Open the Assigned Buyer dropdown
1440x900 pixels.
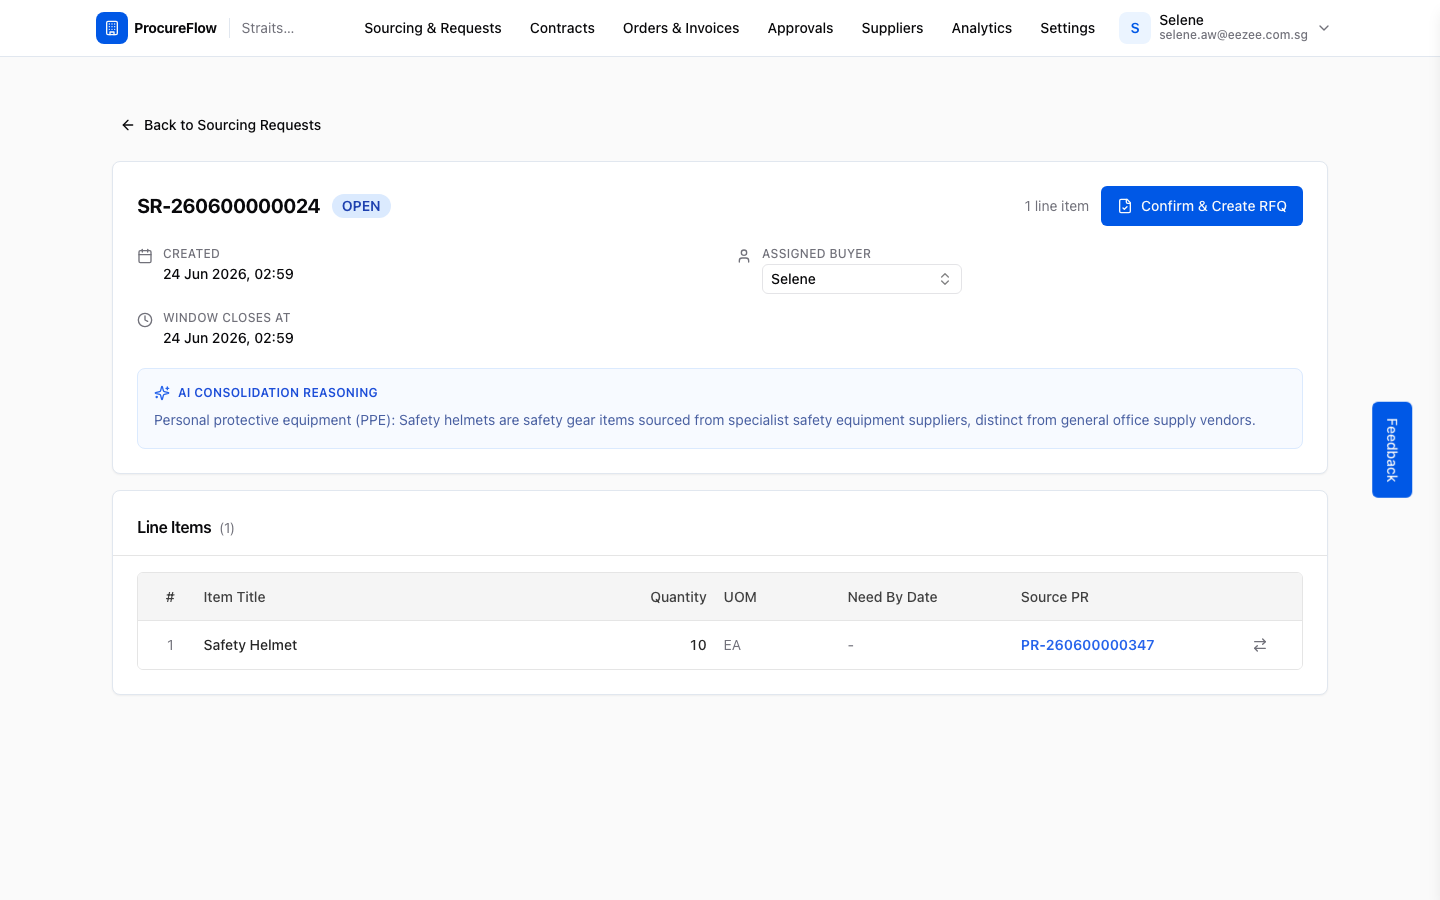pos(862,279)
